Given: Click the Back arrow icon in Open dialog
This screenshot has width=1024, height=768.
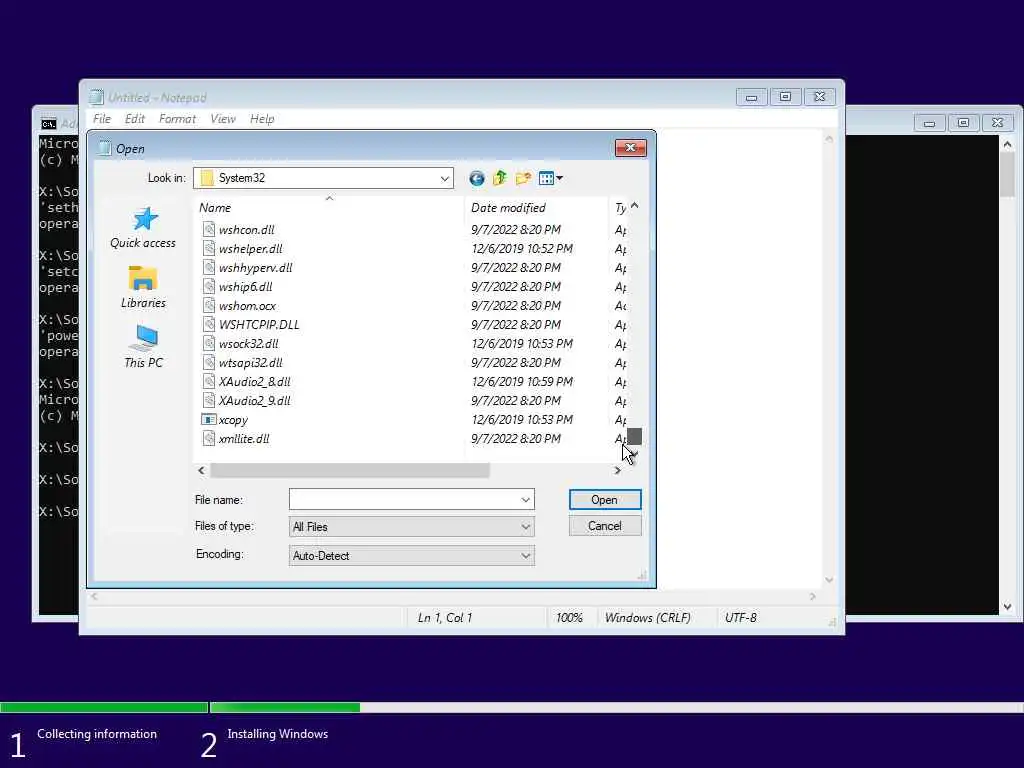Looking at the screenshot, I should [x=477, y=178].
